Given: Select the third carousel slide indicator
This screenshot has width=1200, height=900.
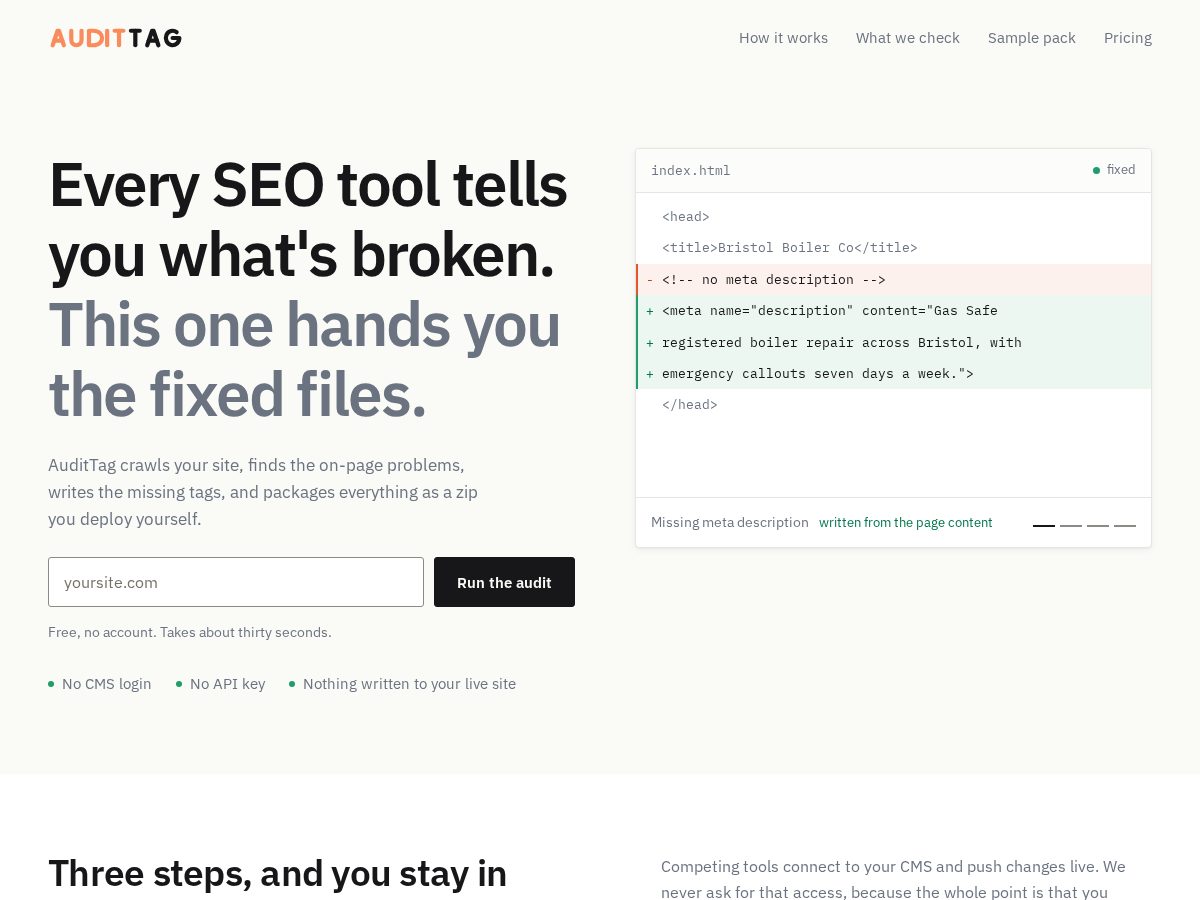Looking at the screenshot, I should 1098,525.
